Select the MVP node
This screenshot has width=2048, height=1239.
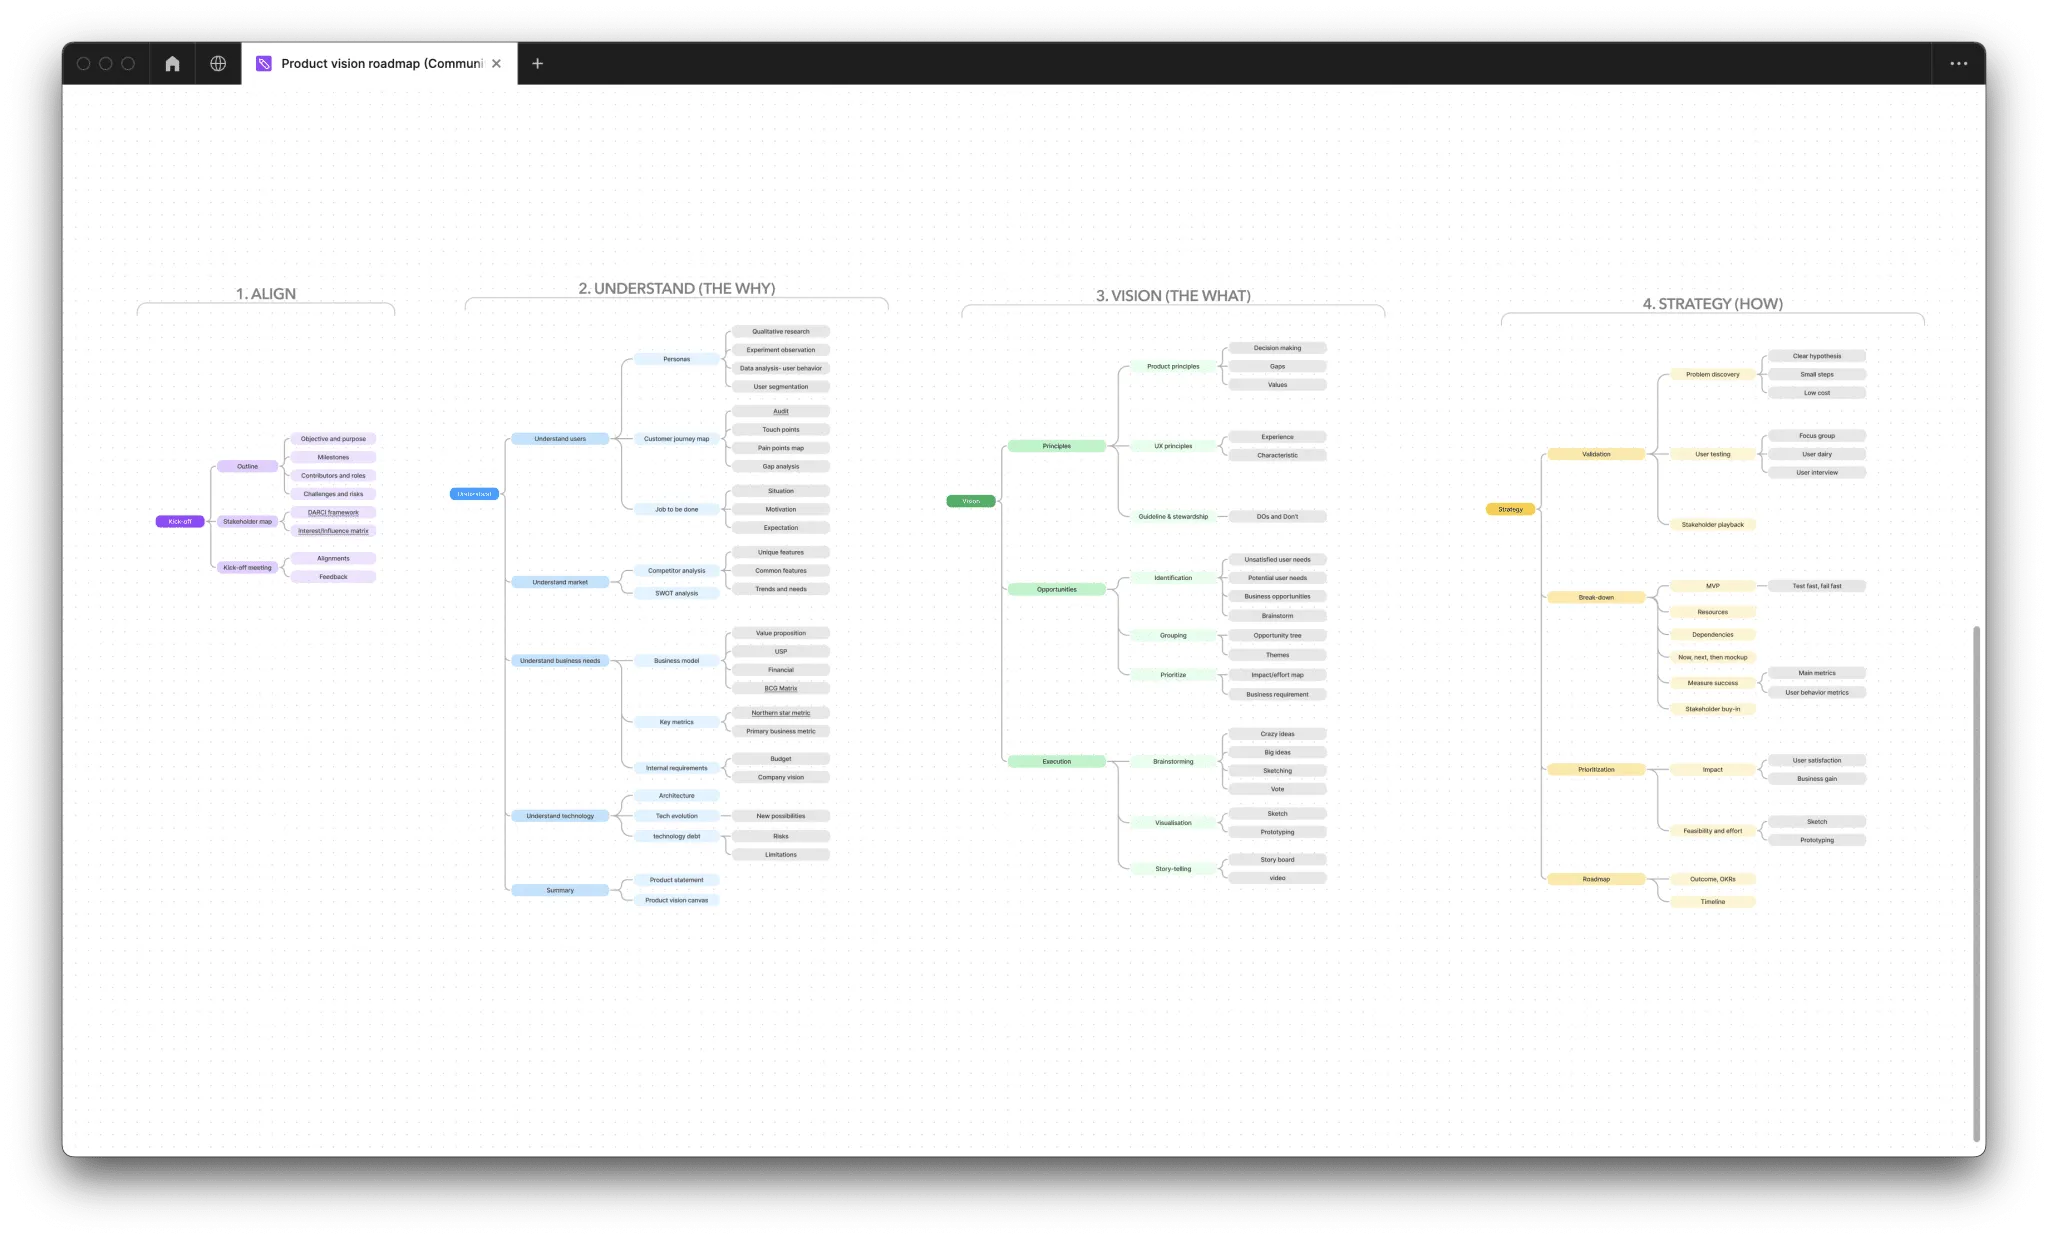coord(1713,587)
